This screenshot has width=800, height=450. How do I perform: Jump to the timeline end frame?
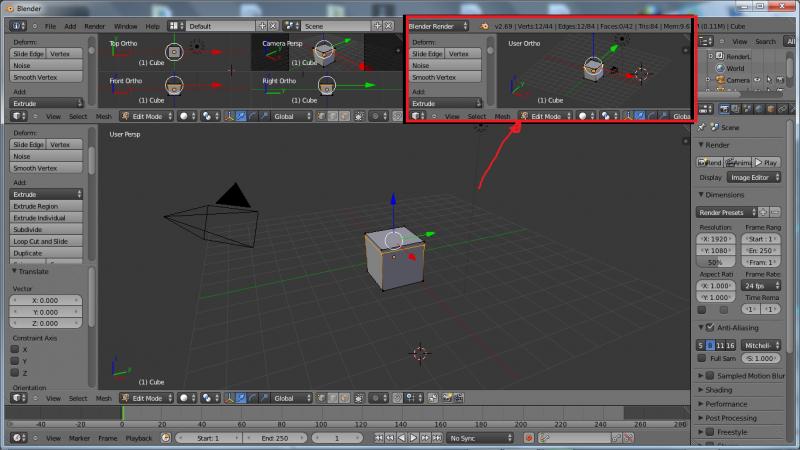click(437, 438)
